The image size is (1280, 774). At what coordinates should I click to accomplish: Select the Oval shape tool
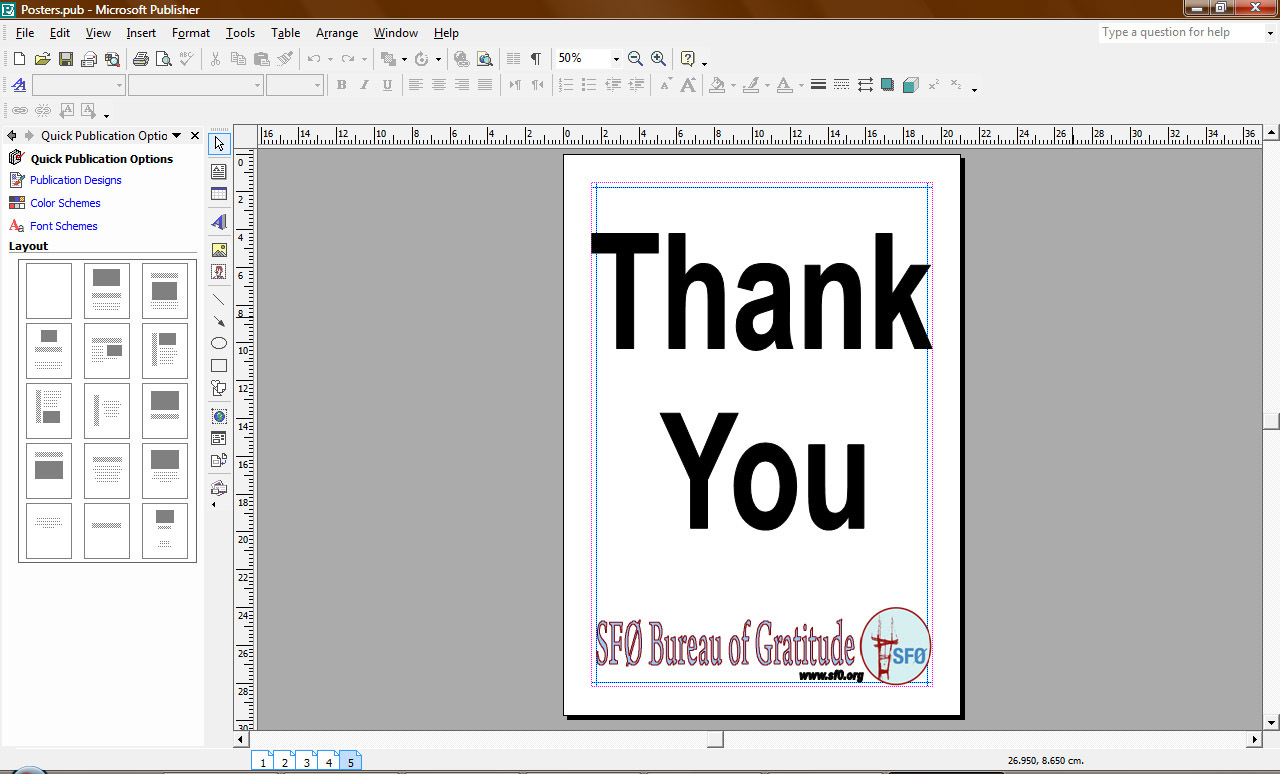(x=219, y=343)
